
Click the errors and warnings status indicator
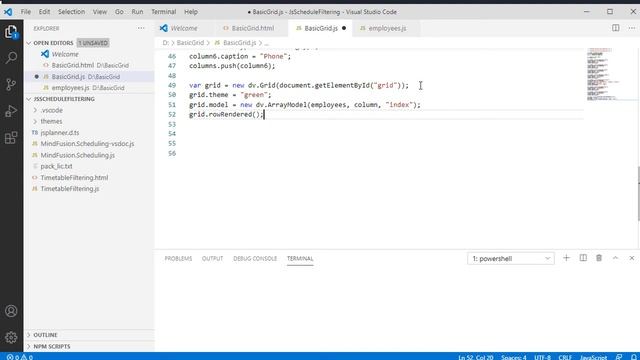click(x=20, y=357)
